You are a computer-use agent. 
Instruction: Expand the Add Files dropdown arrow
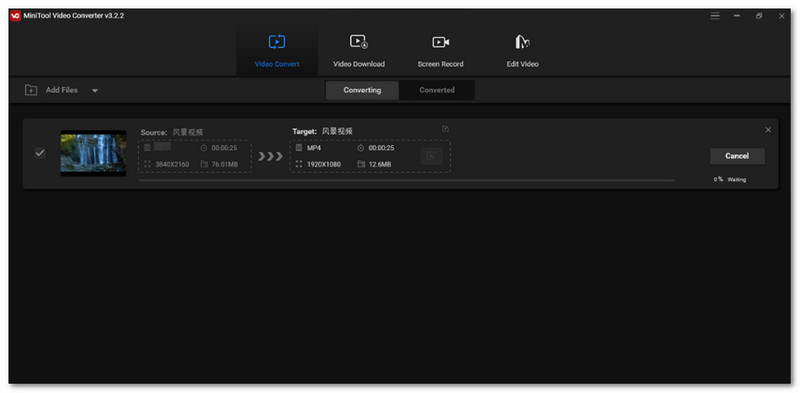click(95, 91)
